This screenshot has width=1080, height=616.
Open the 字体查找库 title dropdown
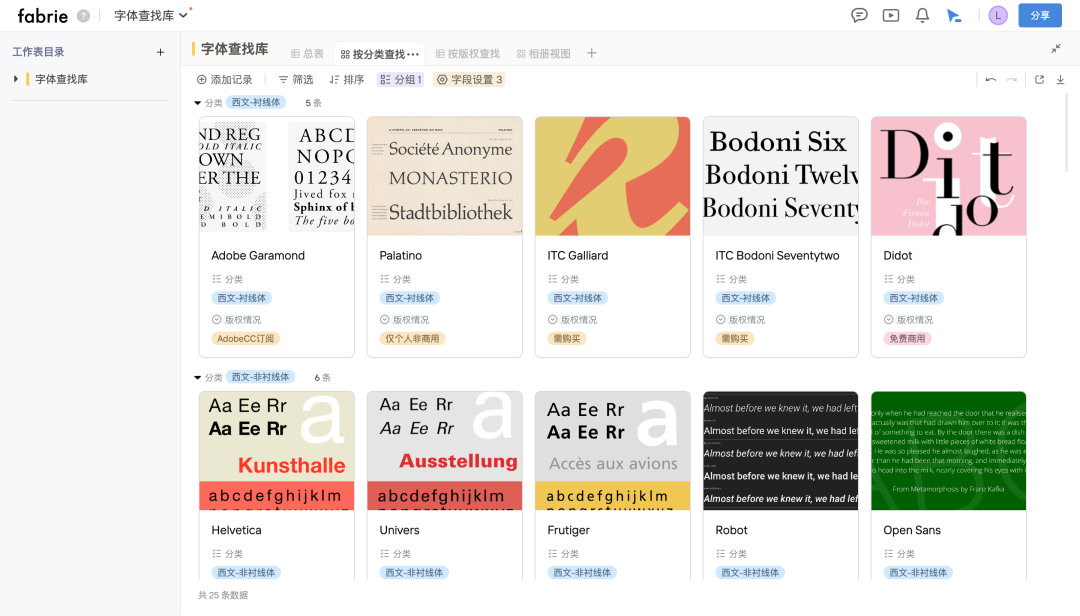(151, 15)
